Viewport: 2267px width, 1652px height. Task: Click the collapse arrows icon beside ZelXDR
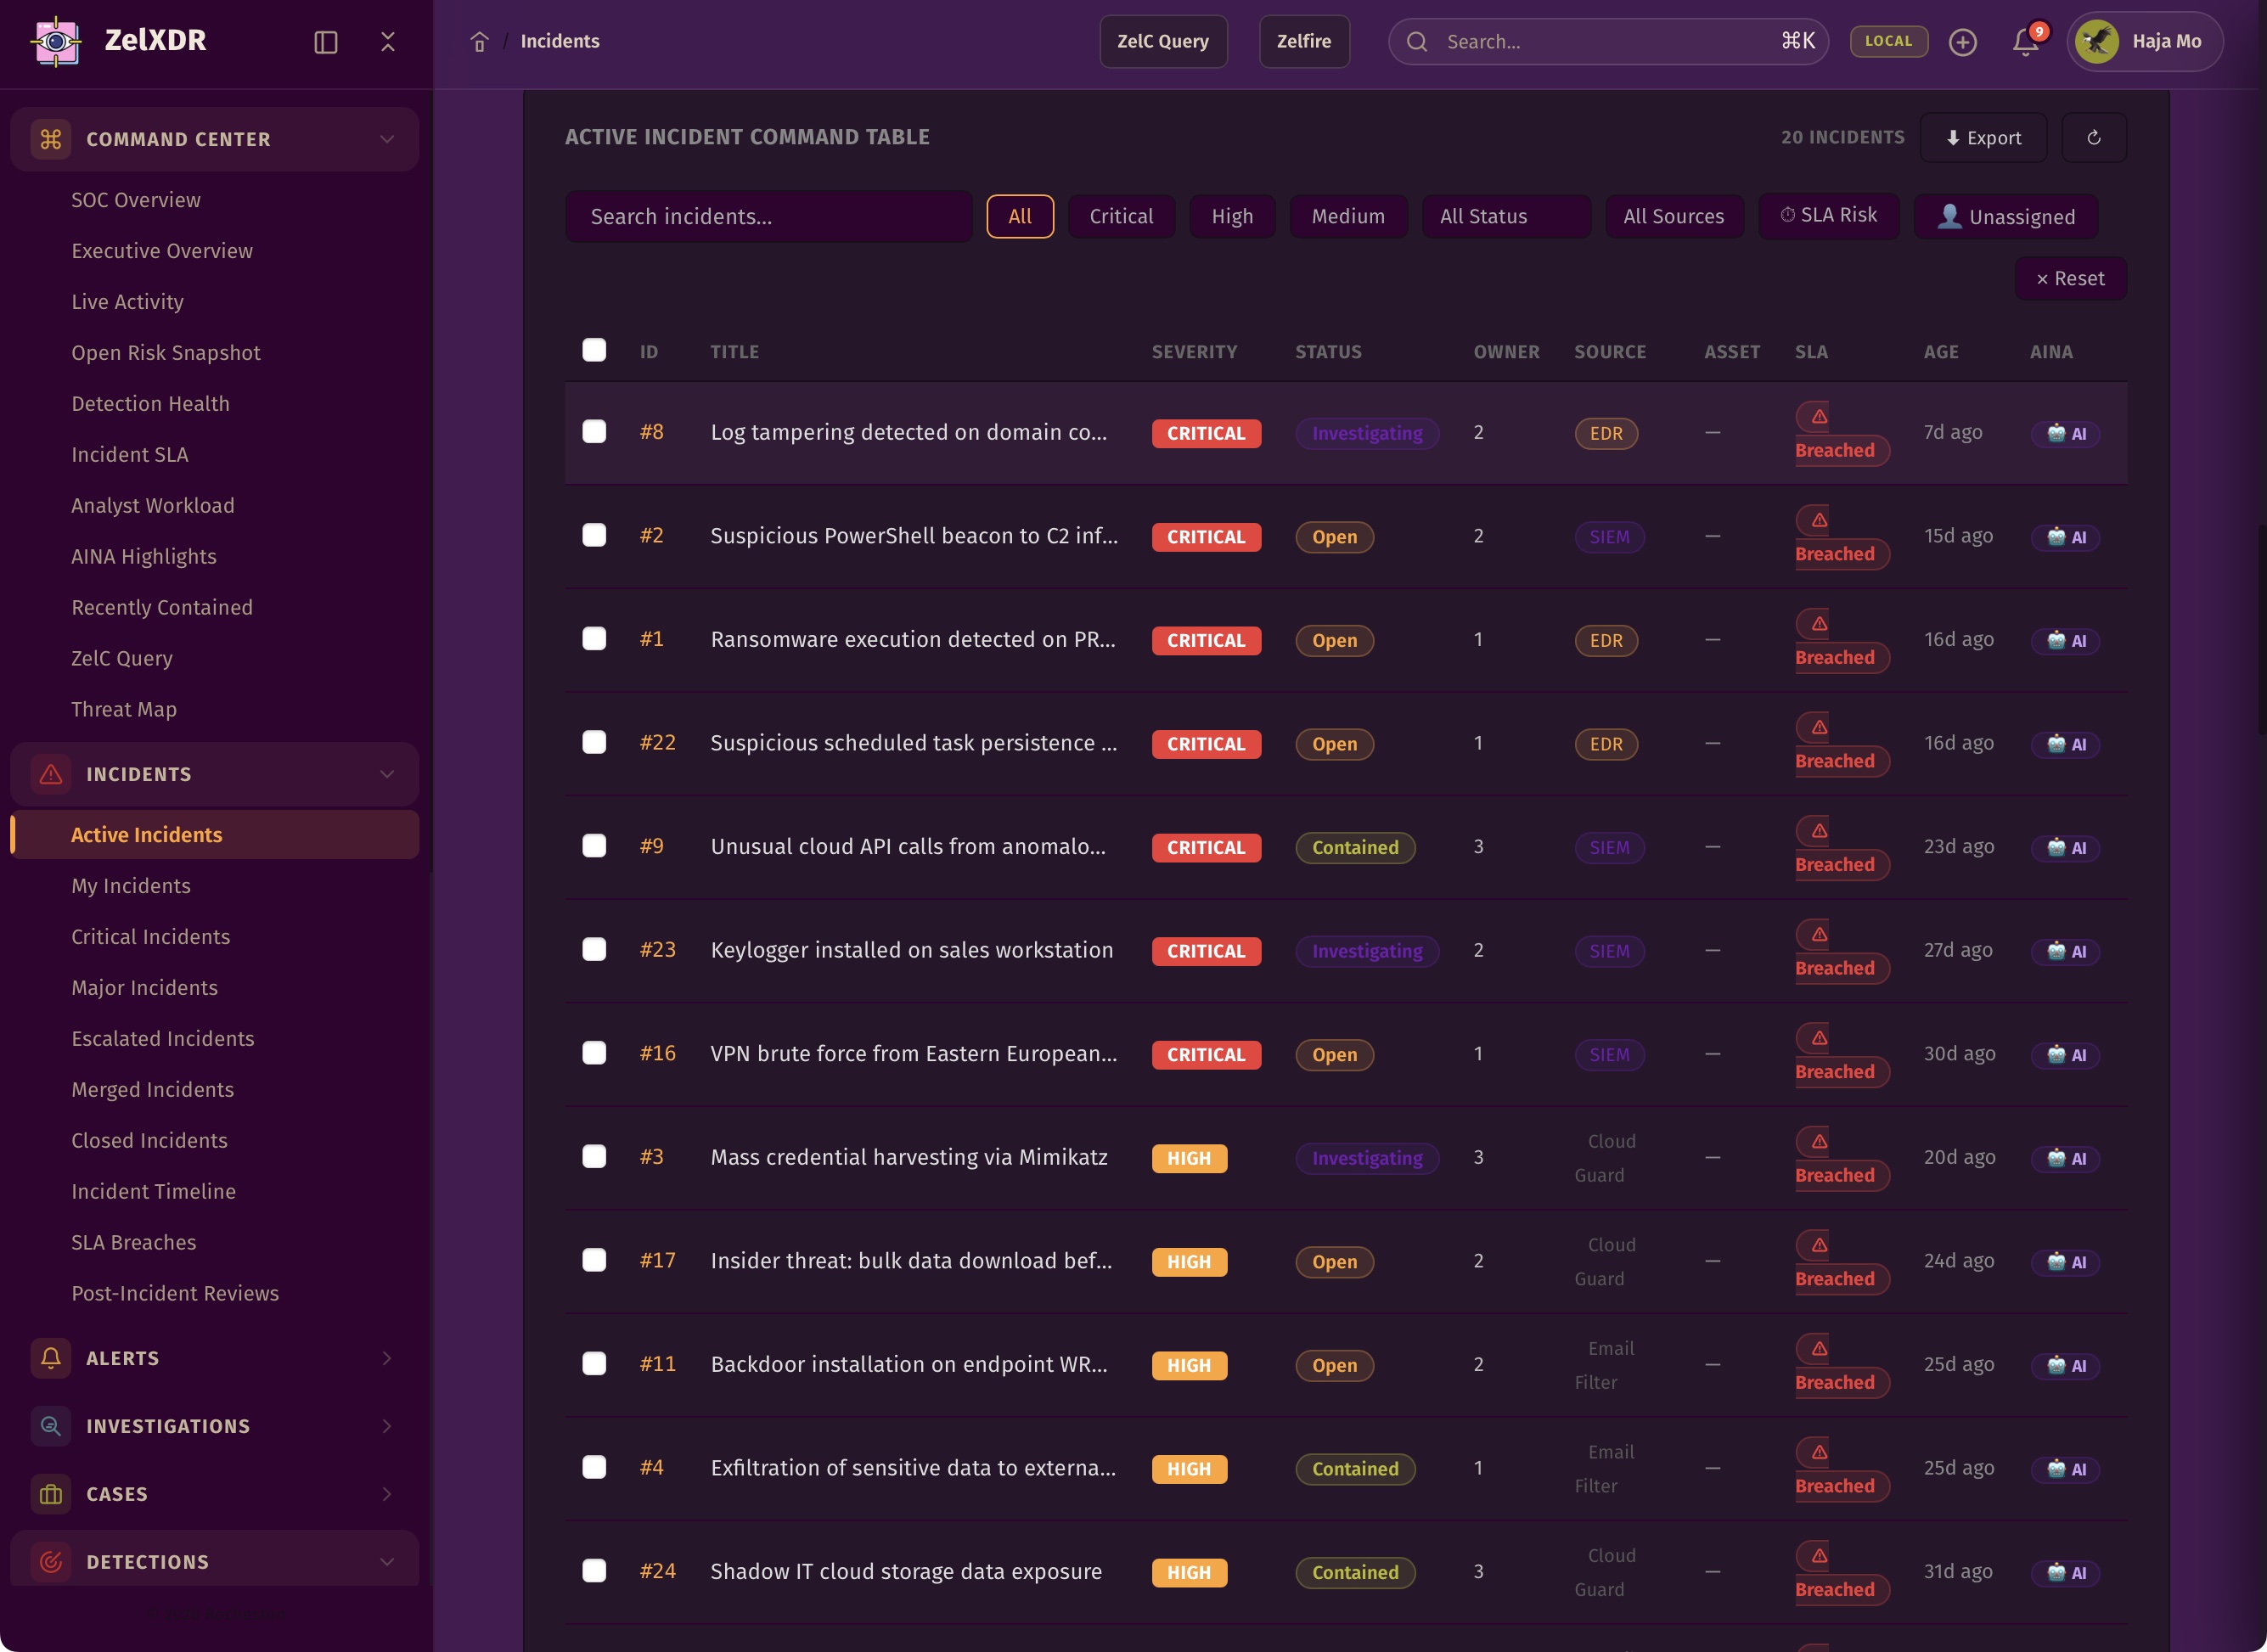(x=388, y=42)
